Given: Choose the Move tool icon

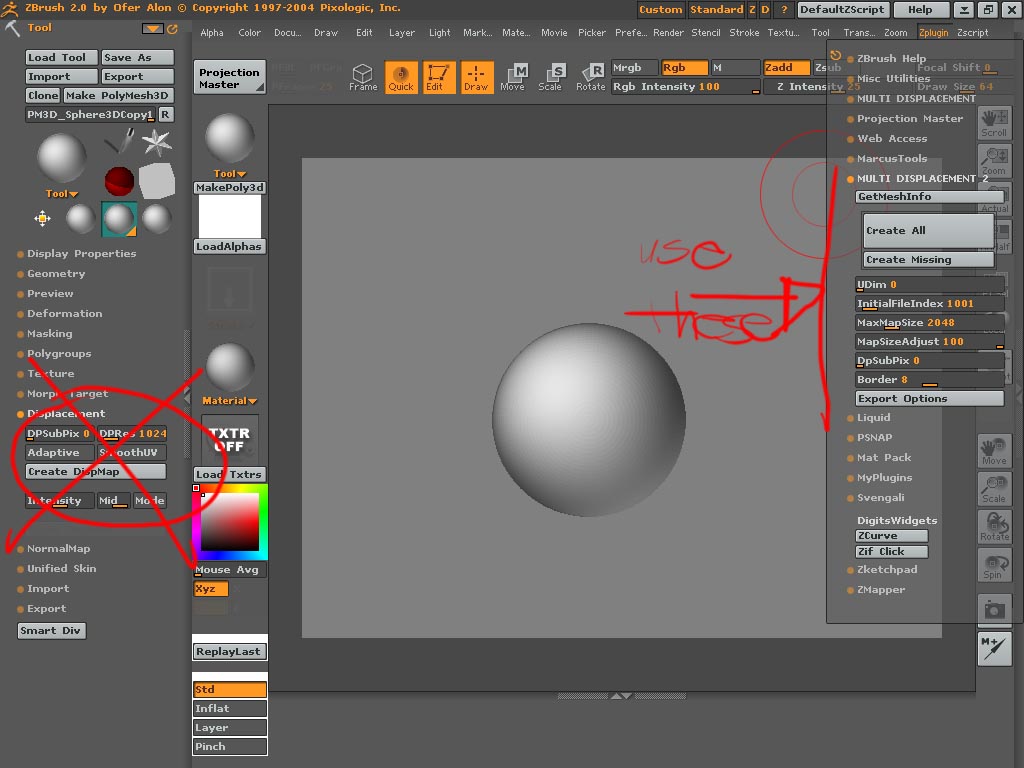Looking at the screenshot, I should tap(513, 77).
